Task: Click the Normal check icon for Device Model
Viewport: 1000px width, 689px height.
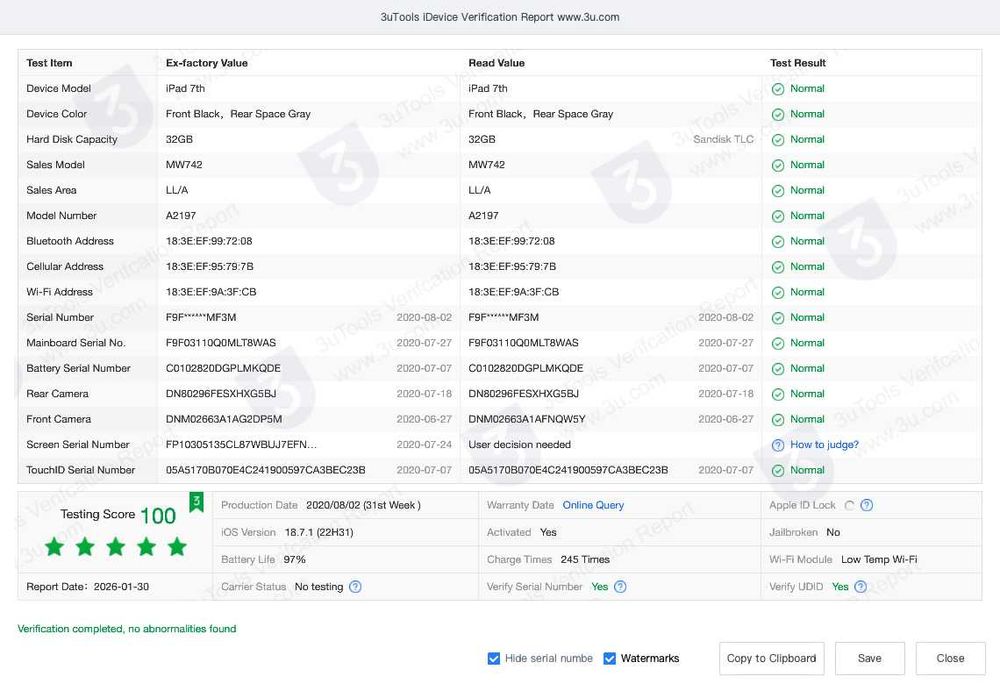Action: tap(777, 89)
